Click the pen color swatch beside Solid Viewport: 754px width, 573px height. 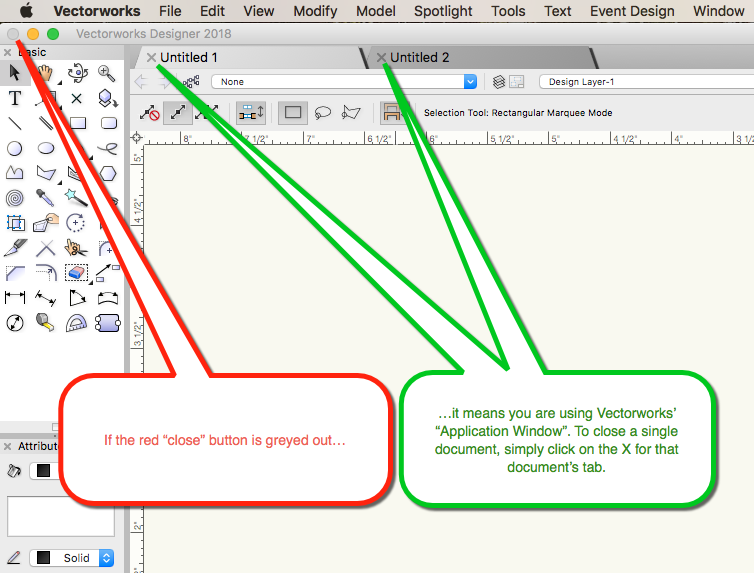[43, 558]
